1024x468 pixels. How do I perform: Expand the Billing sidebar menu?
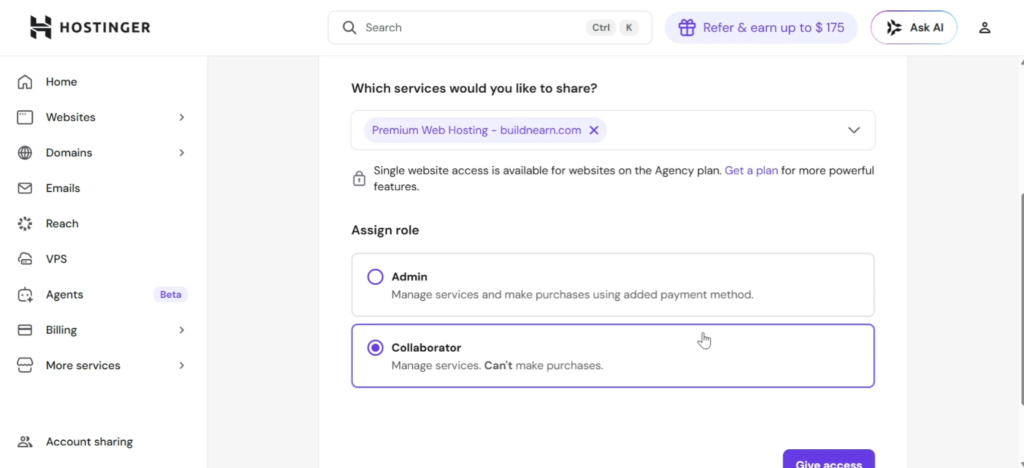(181, 330)
